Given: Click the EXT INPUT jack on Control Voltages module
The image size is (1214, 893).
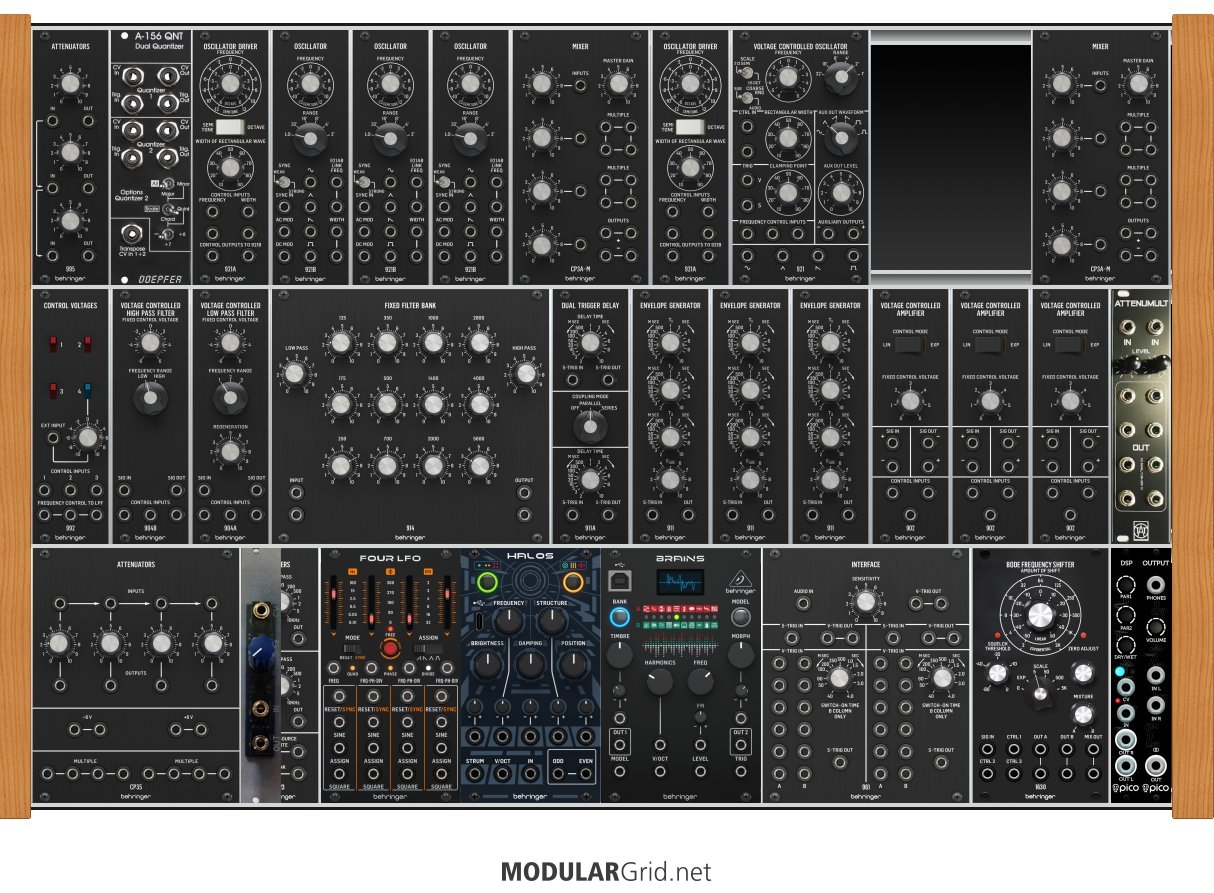Looking at the screenshot, I should point(51,438).
